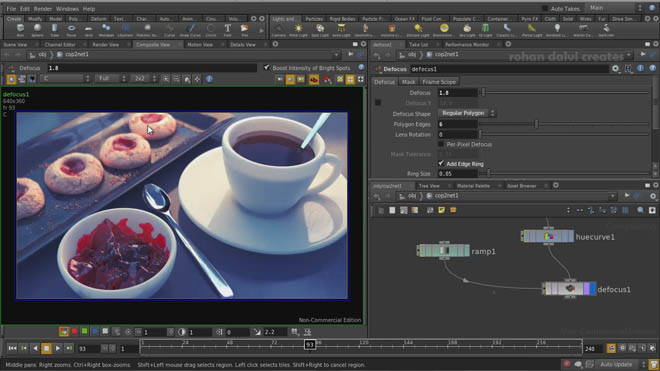Toggle realtime playback in timeline
Image resolution: width=660 pixels, height=371 pixels.
[611, 348]
